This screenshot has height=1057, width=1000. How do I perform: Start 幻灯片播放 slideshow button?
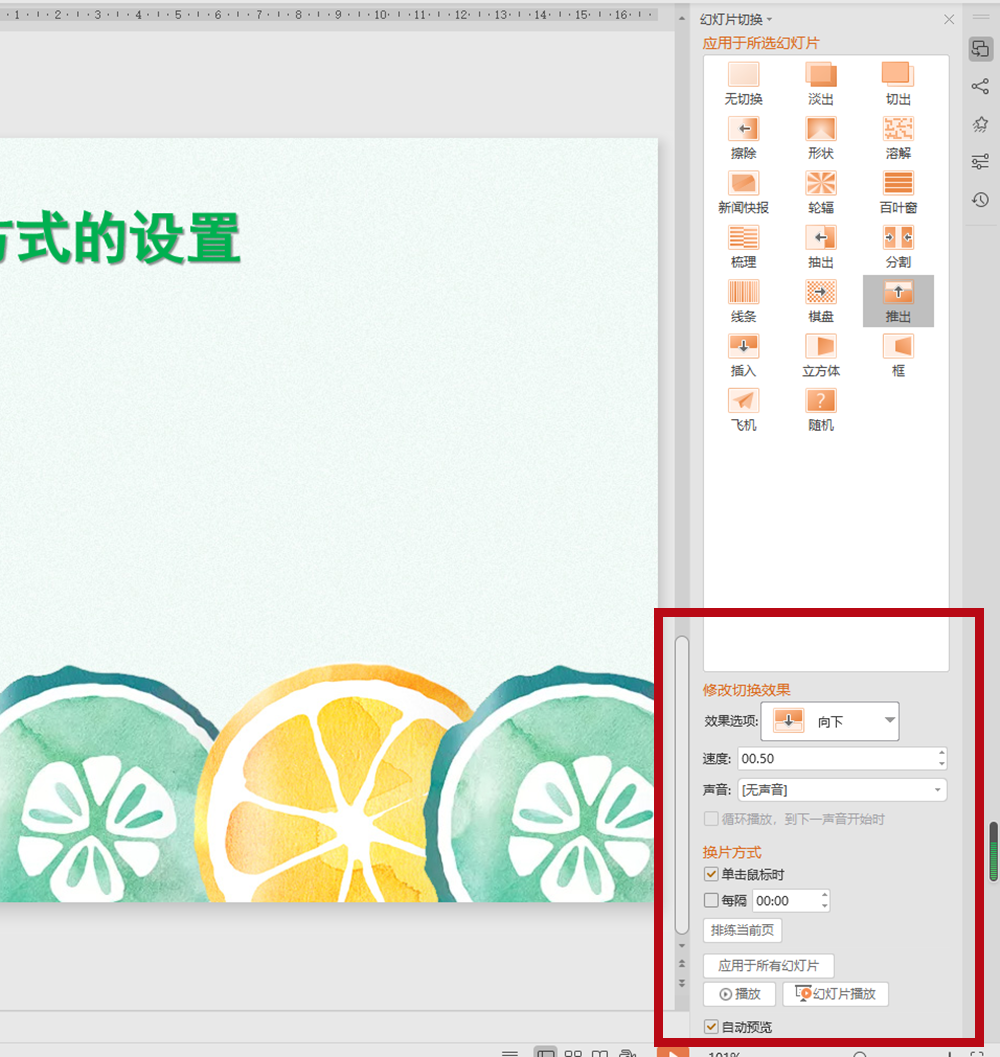835,994
